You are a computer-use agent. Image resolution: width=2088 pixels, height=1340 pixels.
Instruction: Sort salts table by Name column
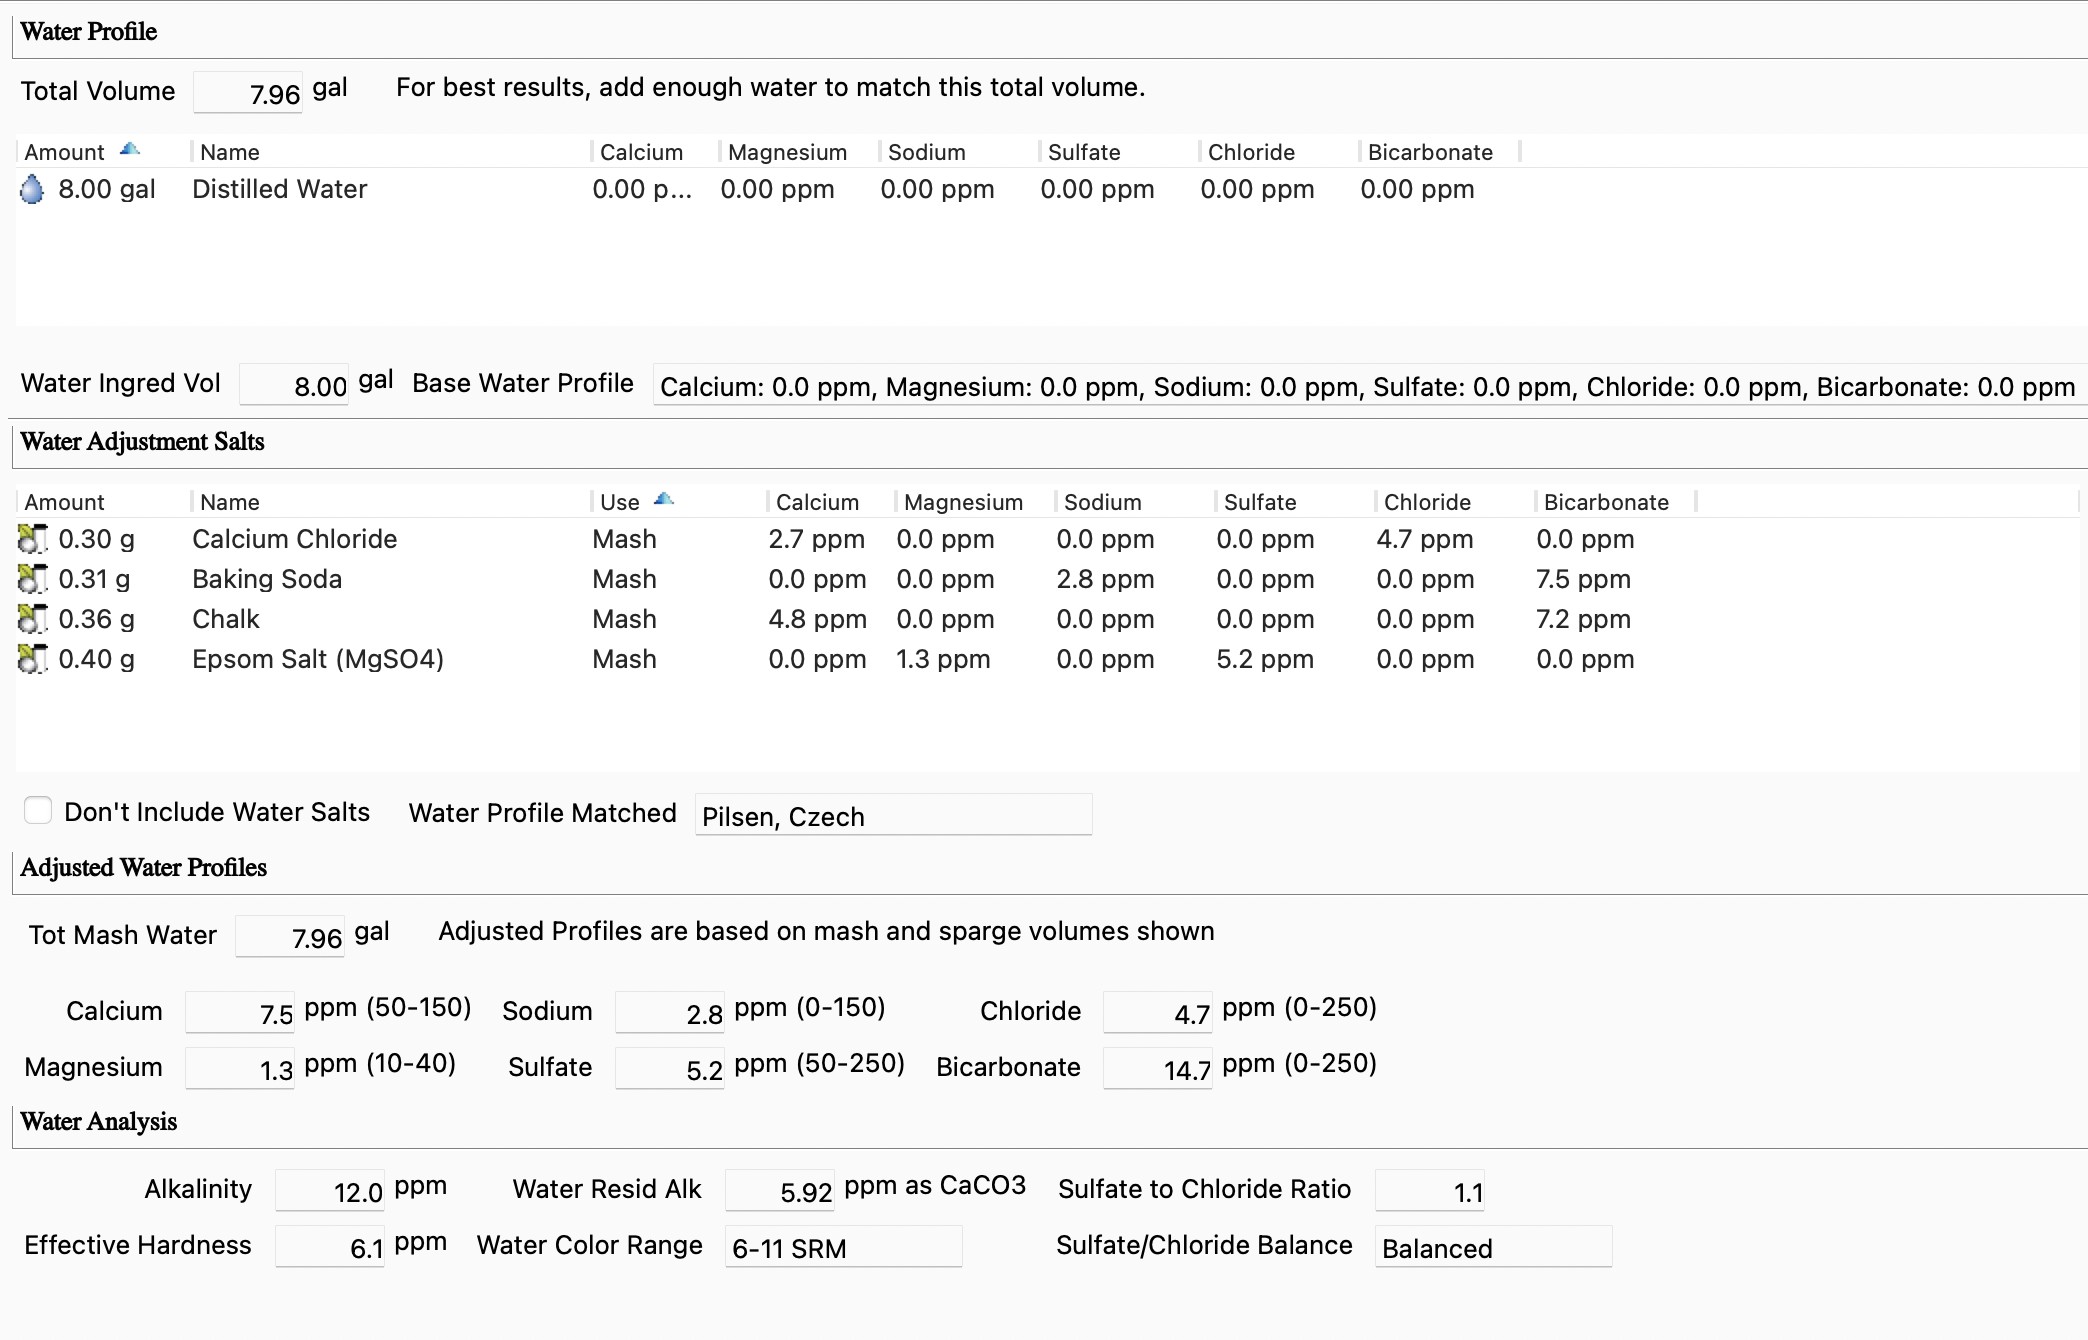click(390, 502)
